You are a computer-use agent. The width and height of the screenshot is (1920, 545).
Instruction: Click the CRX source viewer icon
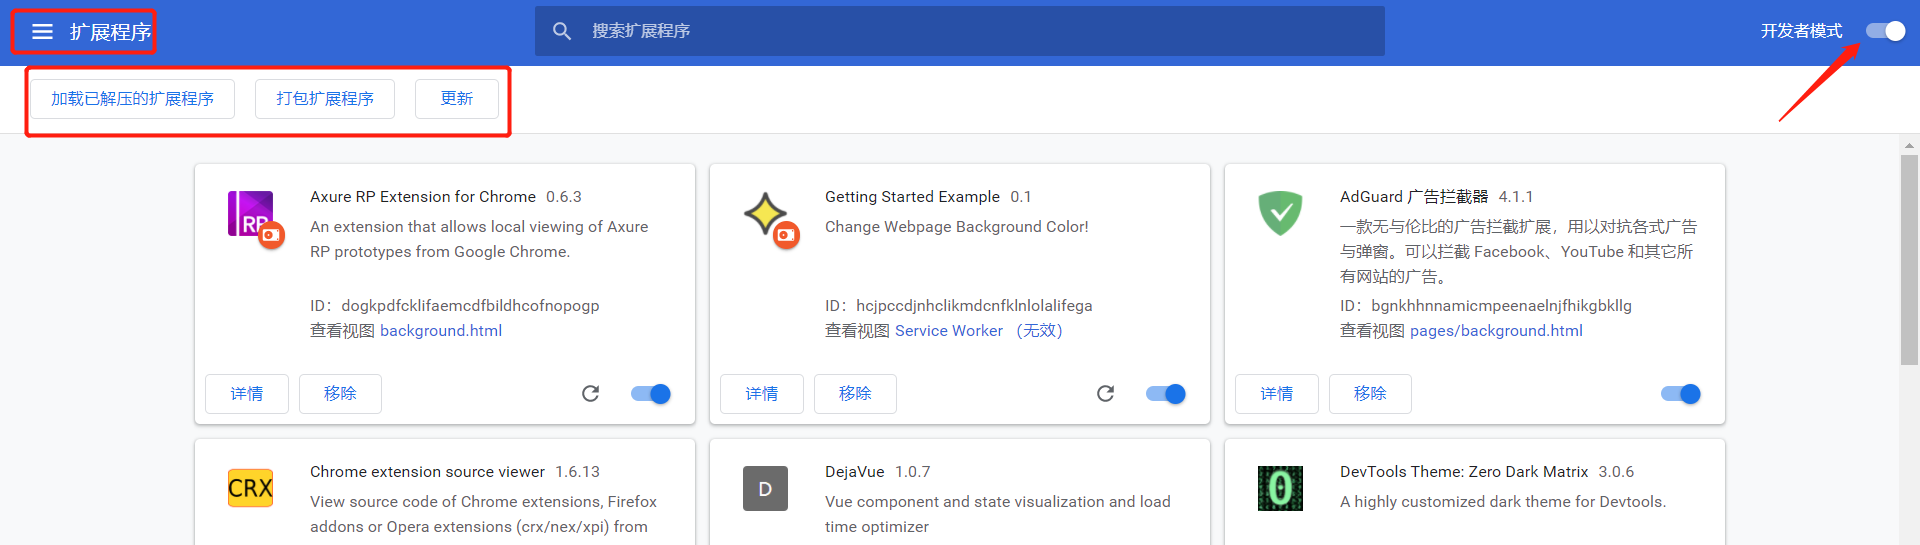point(250,488)
